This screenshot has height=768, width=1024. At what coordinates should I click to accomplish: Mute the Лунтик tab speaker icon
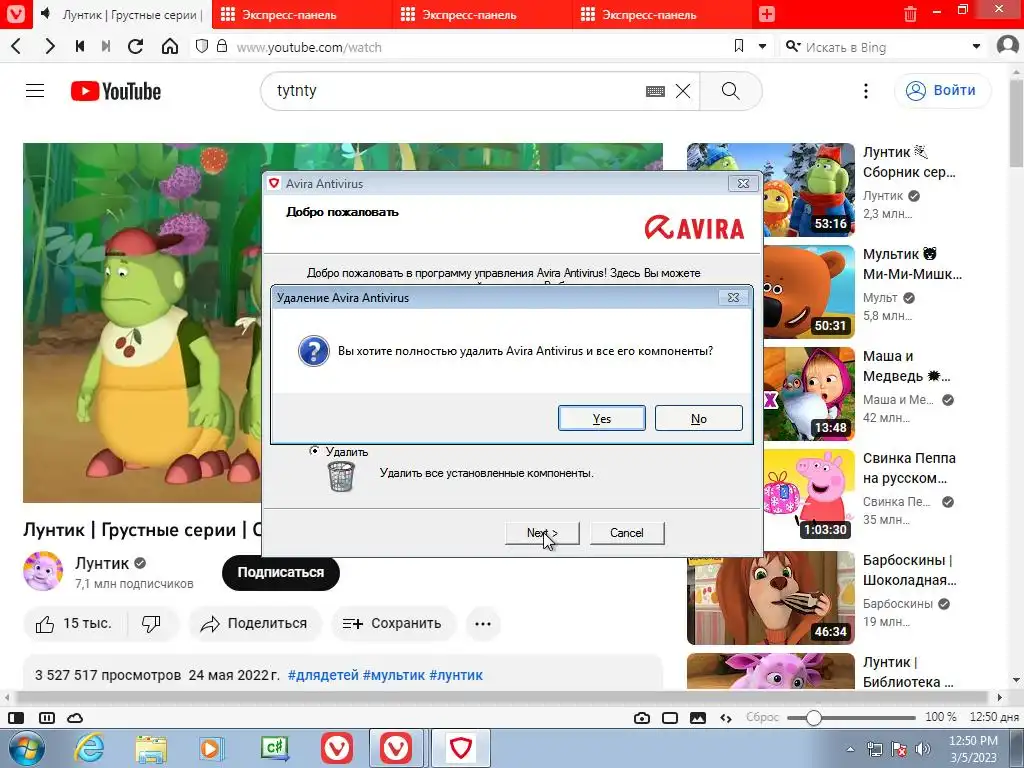click(x=46, y=14)
